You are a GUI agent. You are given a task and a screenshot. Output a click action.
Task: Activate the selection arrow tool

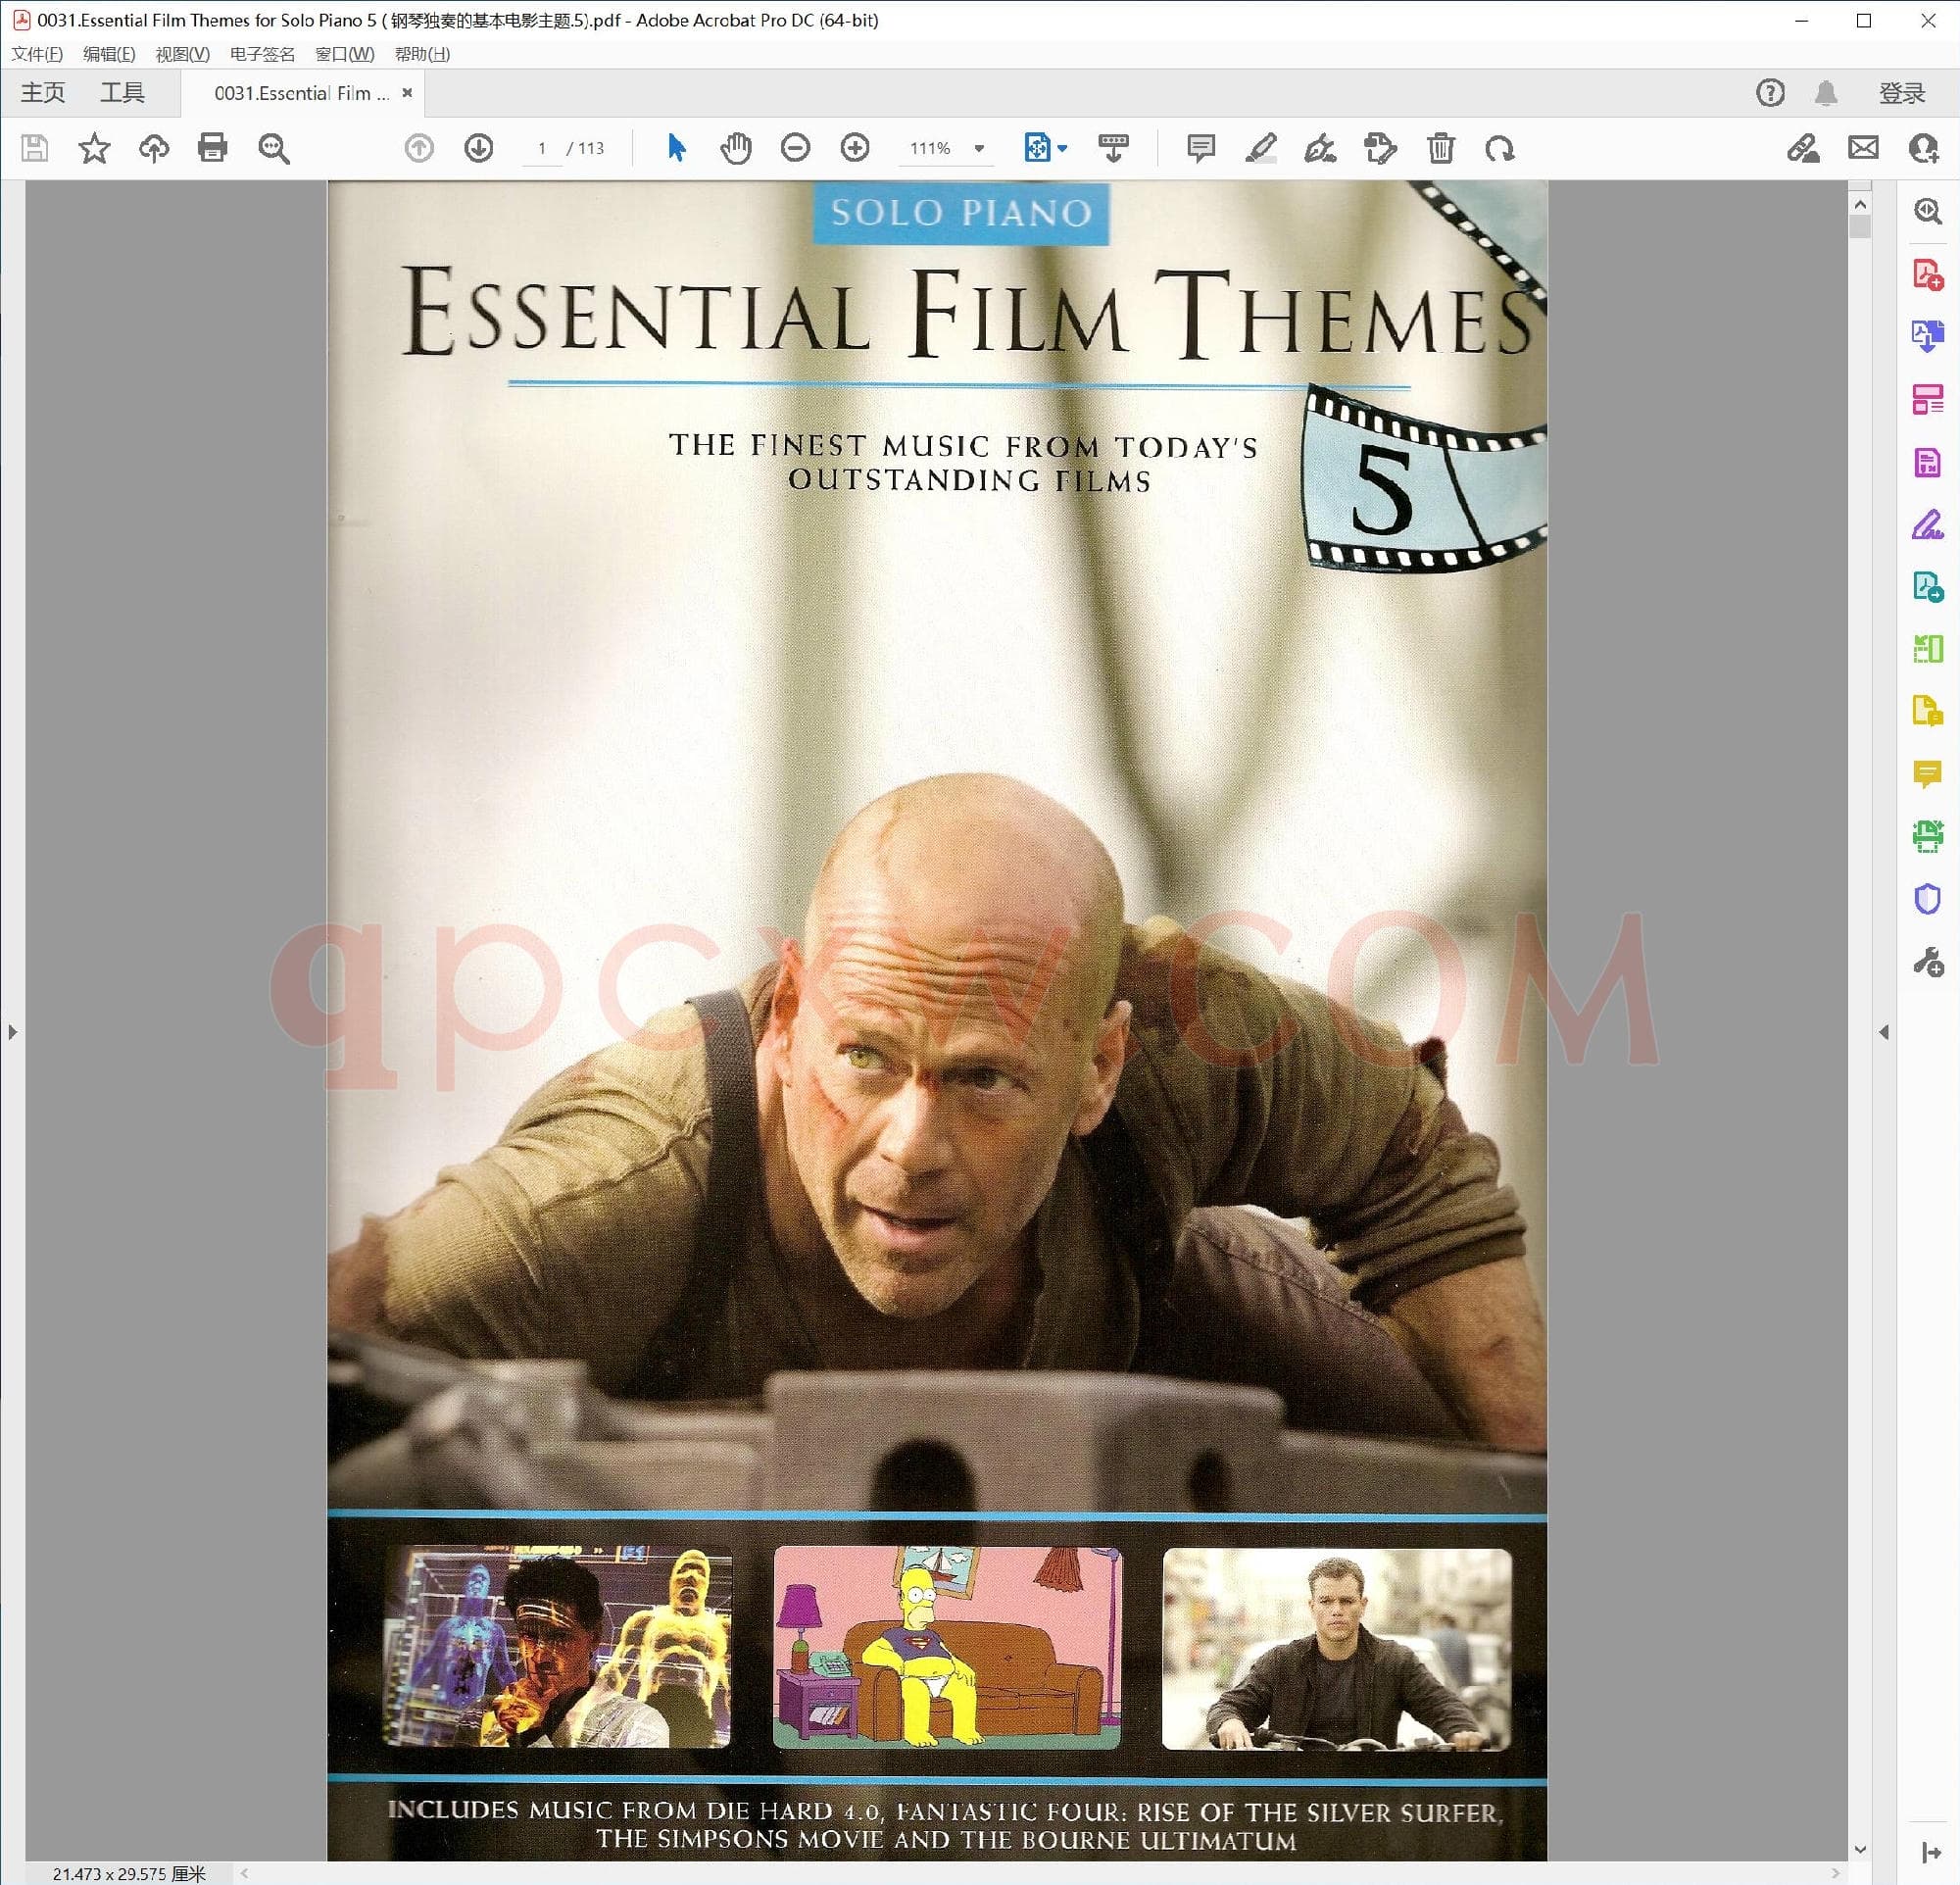[676, 148]
